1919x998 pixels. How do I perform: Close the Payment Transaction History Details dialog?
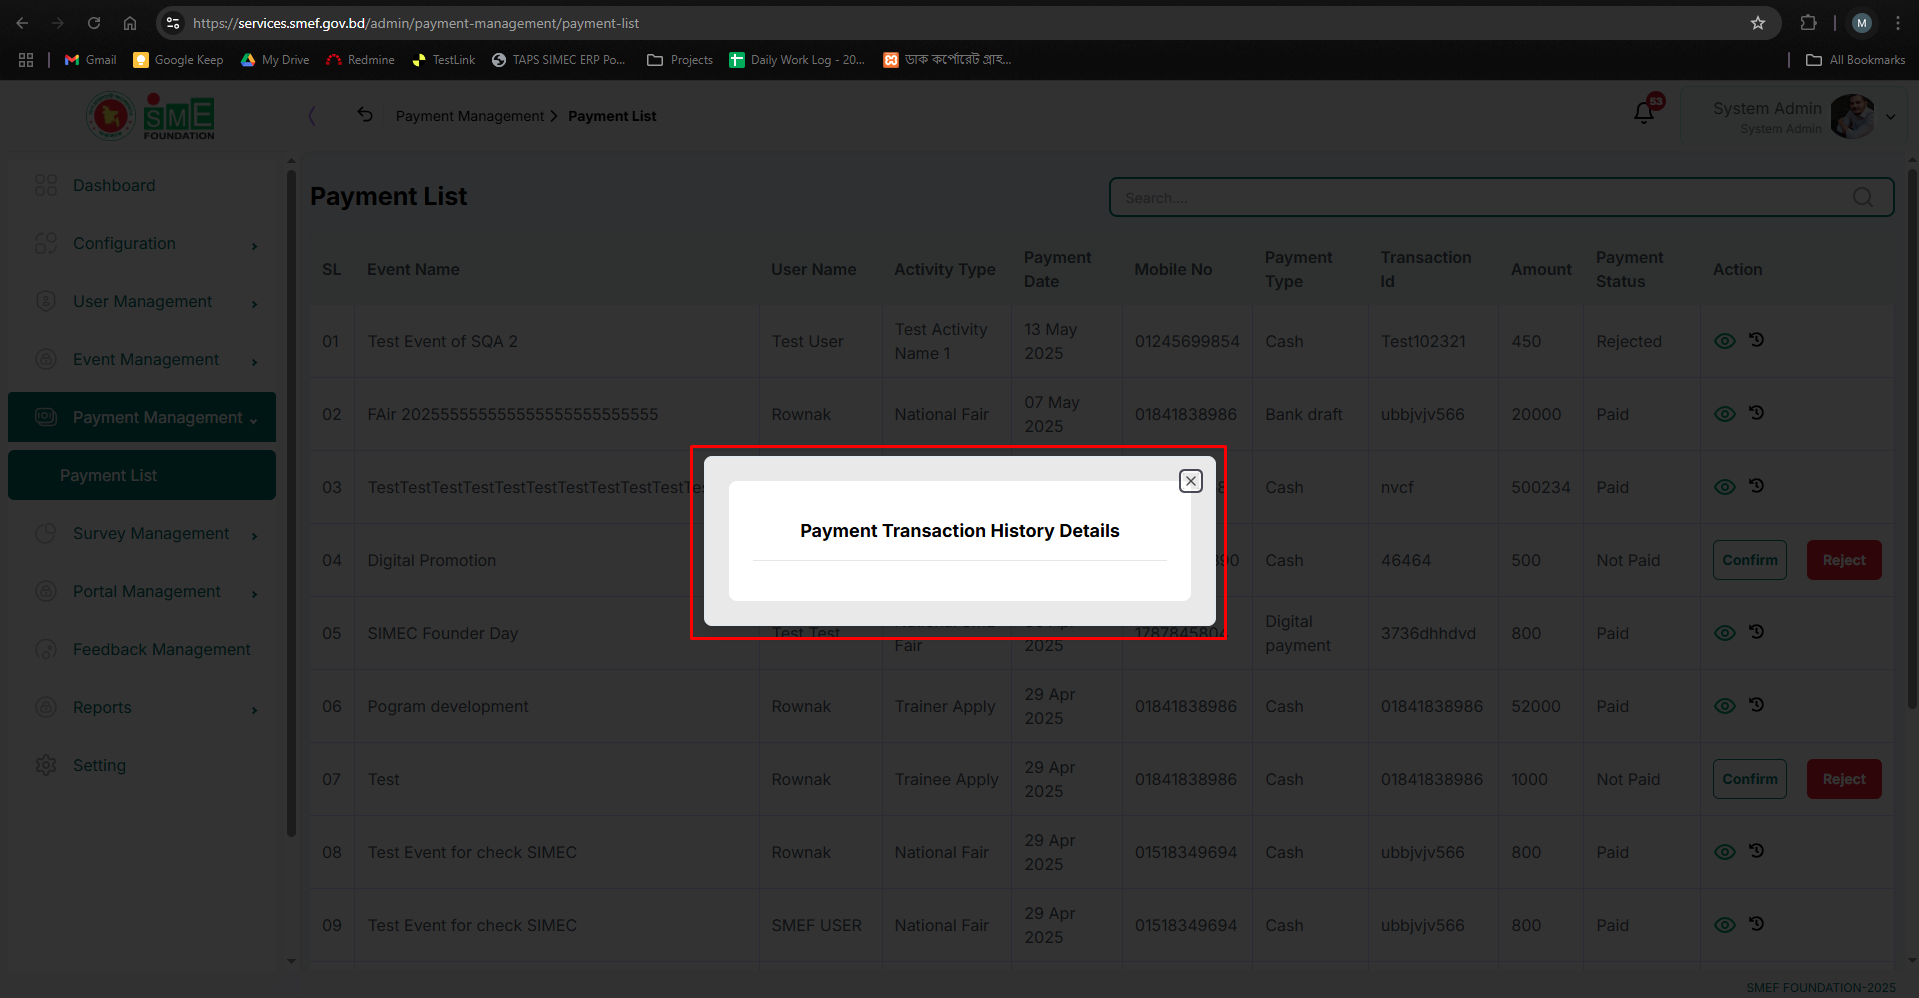[x=1190, y=481]
